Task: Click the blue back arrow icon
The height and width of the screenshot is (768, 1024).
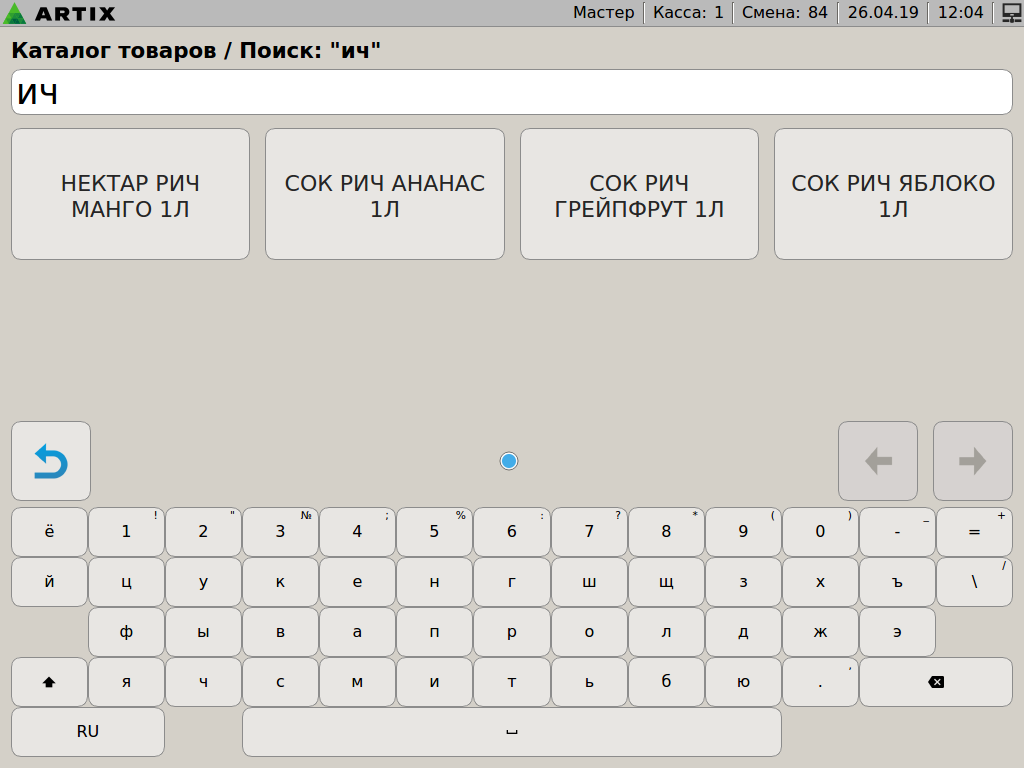Action: click(51, 461)
